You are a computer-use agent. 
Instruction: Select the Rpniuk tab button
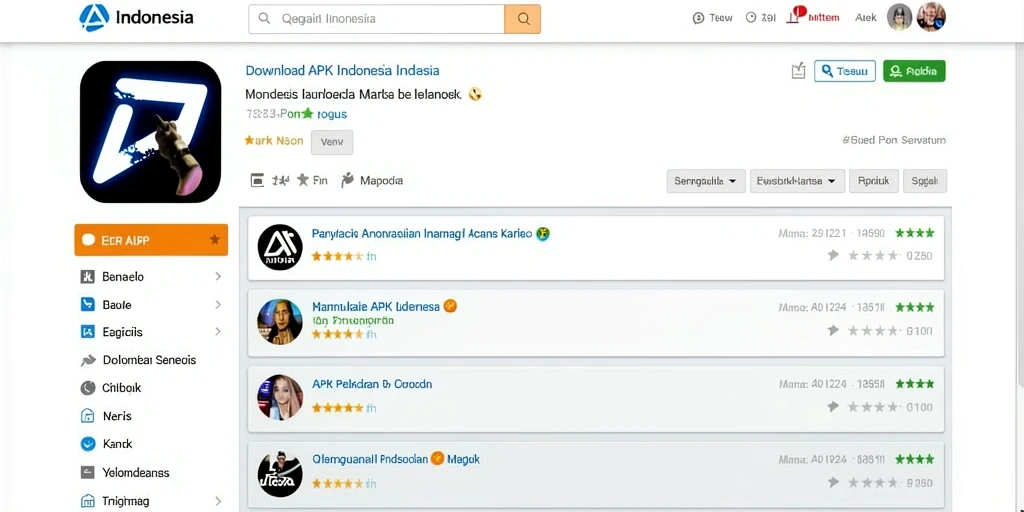tap(874, 181)
